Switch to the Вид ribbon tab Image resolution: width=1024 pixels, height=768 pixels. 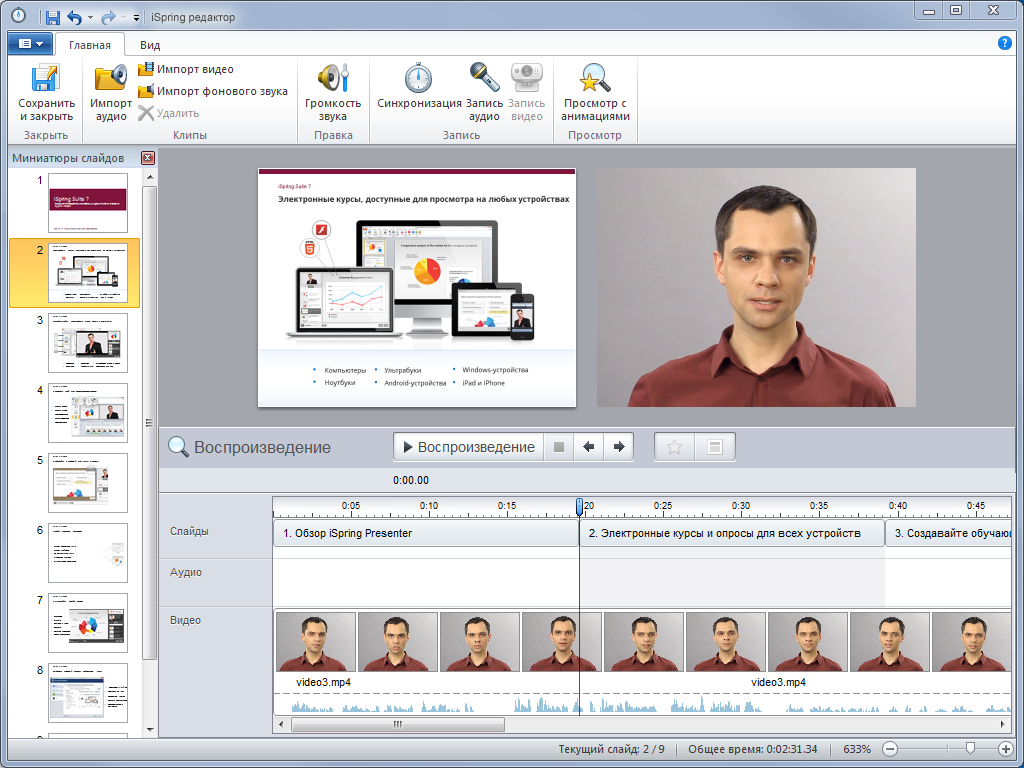click(x=150, y=45)
